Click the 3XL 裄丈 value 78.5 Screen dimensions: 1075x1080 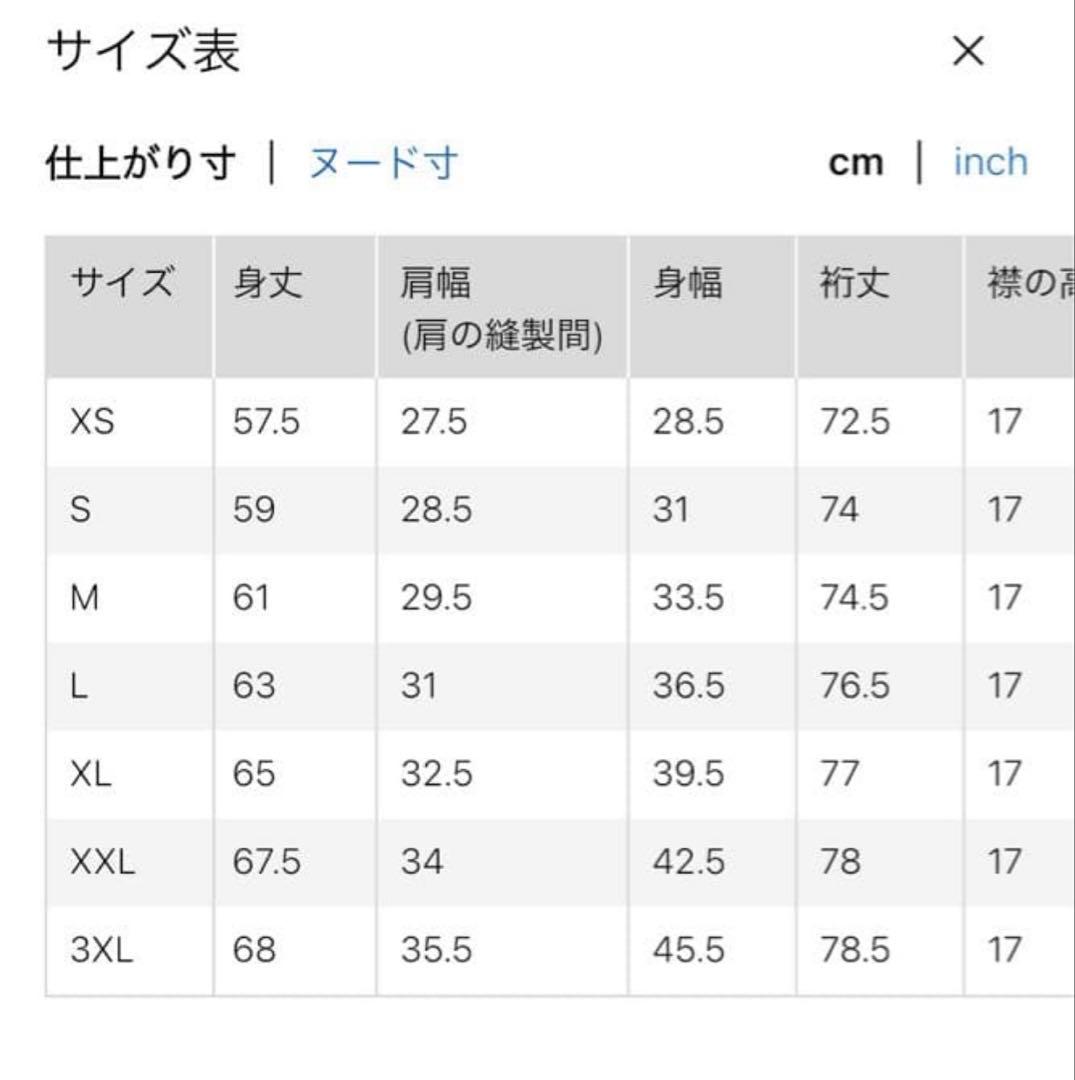(854, 950)
